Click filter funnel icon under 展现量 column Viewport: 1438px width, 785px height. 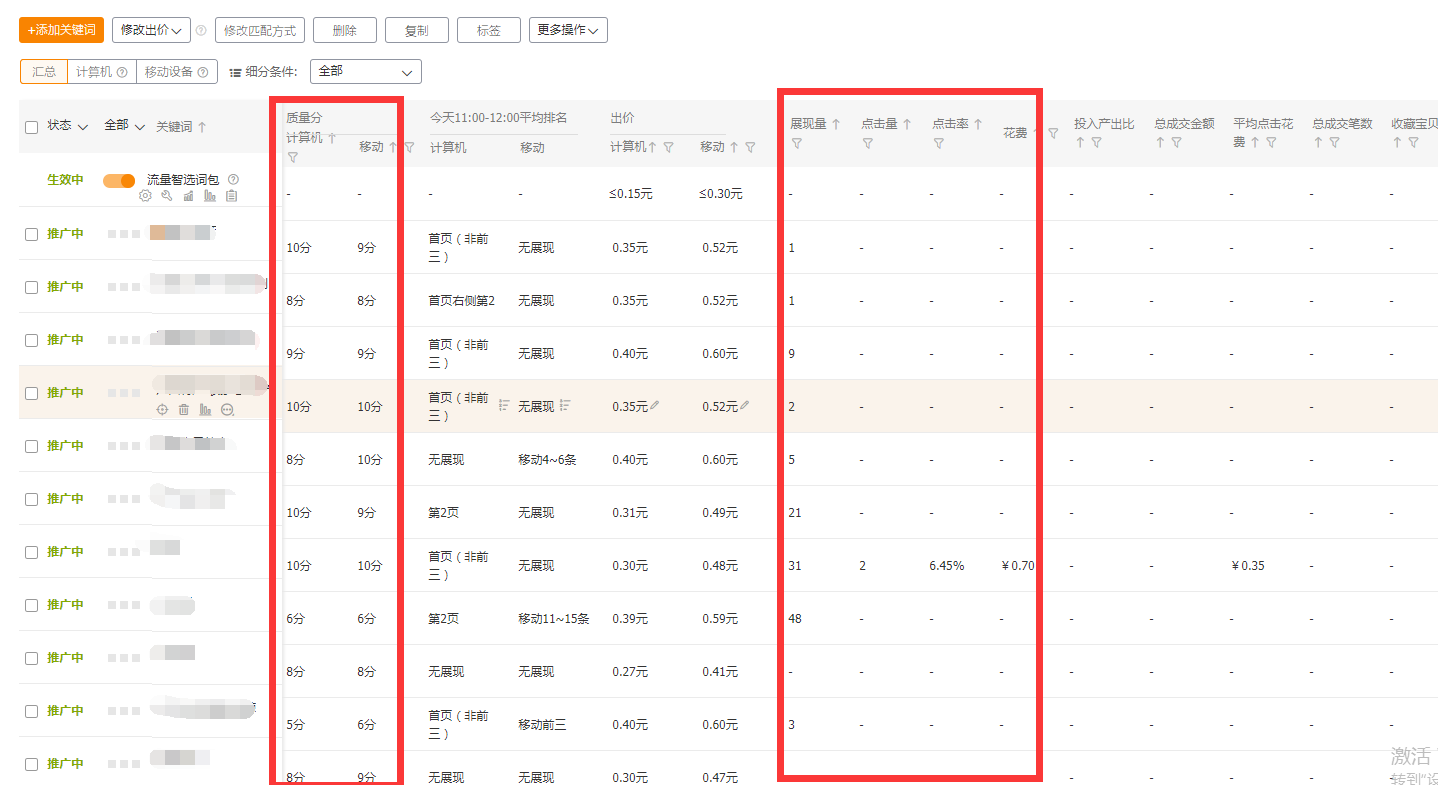tap(796, 144)
